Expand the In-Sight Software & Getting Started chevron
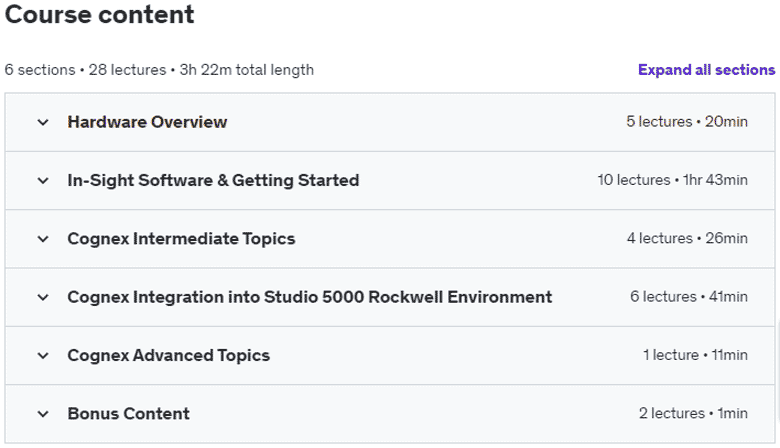Viewport: 780px width, 448px height. click(x=43, y=180)
